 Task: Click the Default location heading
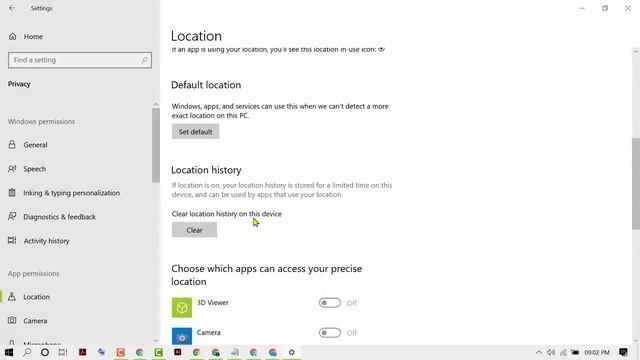(x=206, y=85)
